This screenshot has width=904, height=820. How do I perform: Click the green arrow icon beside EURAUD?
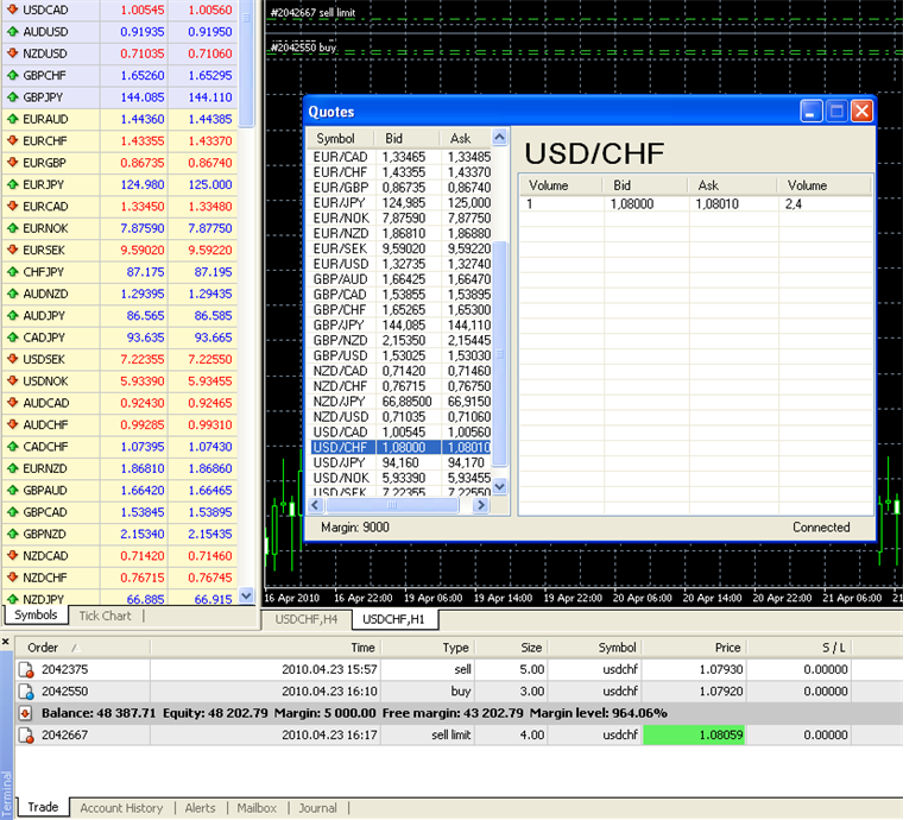(x=12, y=119)
